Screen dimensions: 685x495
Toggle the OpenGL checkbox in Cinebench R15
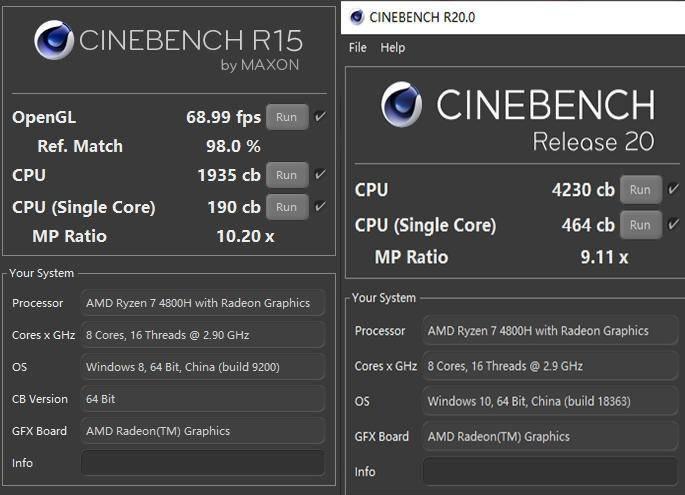coord(320,117)
